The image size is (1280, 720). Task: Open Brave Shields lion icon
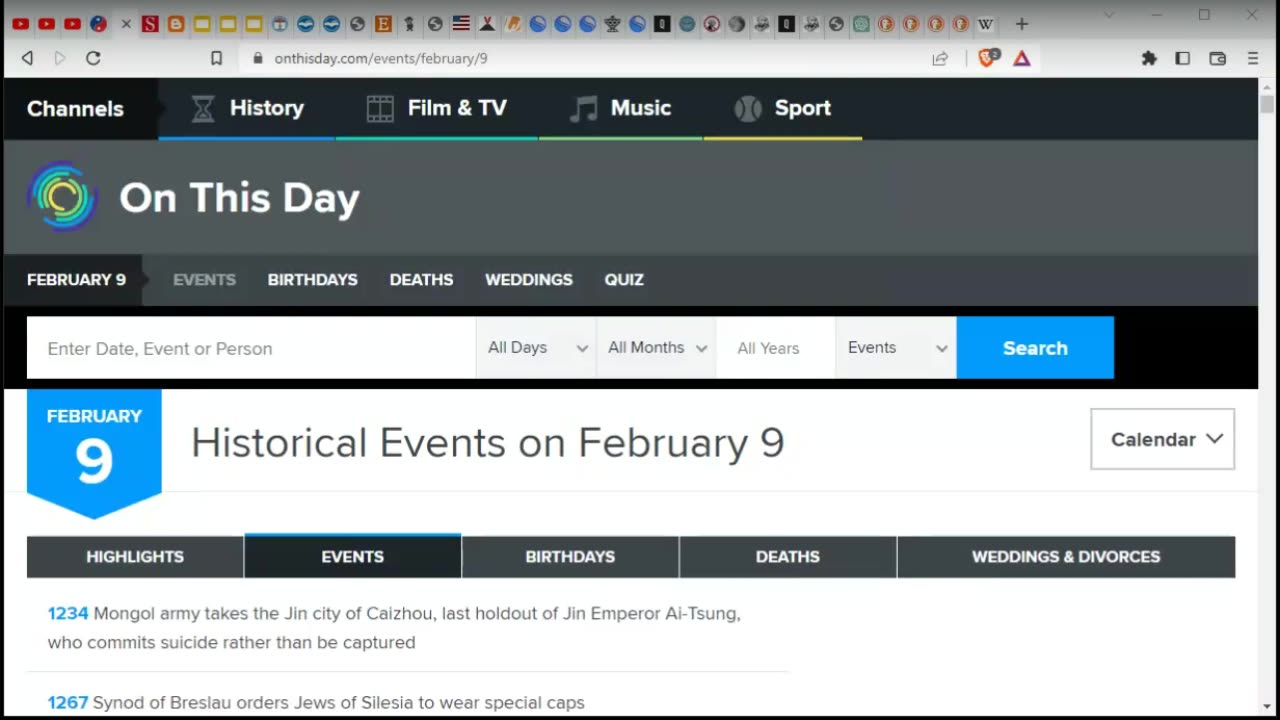988,58
